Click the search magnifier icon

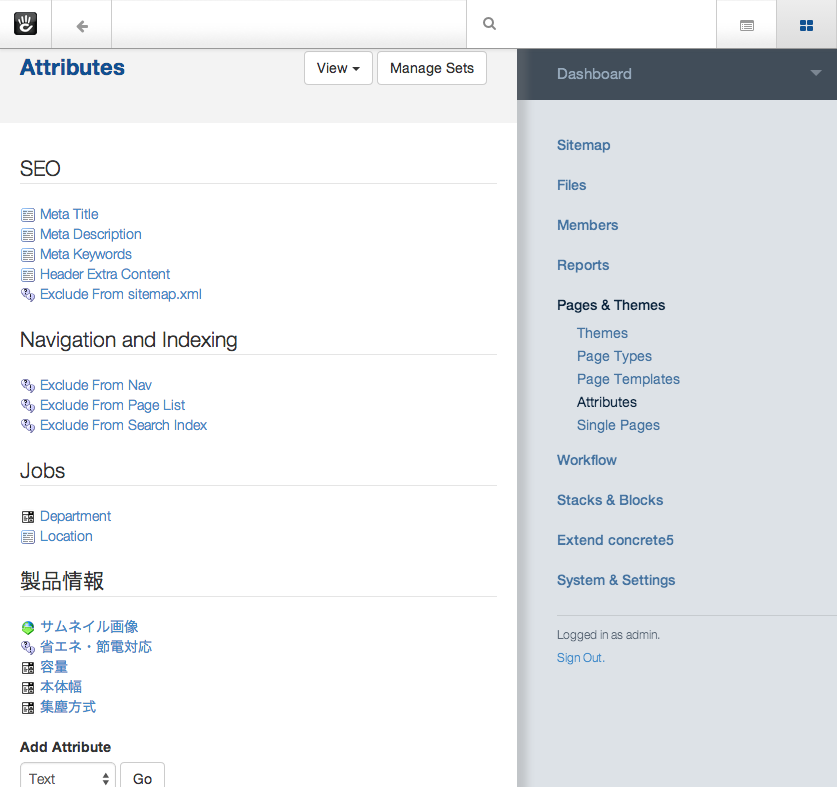pyautogui.click(x=489, y=25)
